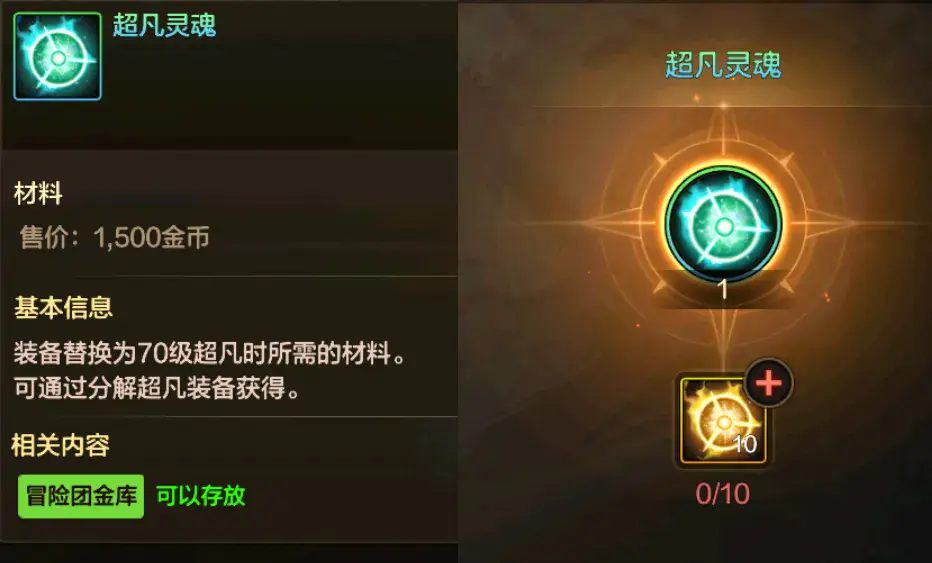Click the 可通过分解超凡装备获得 description line
Image resolution: width=932 pixels, height=563 pixels.
(157, 388)
